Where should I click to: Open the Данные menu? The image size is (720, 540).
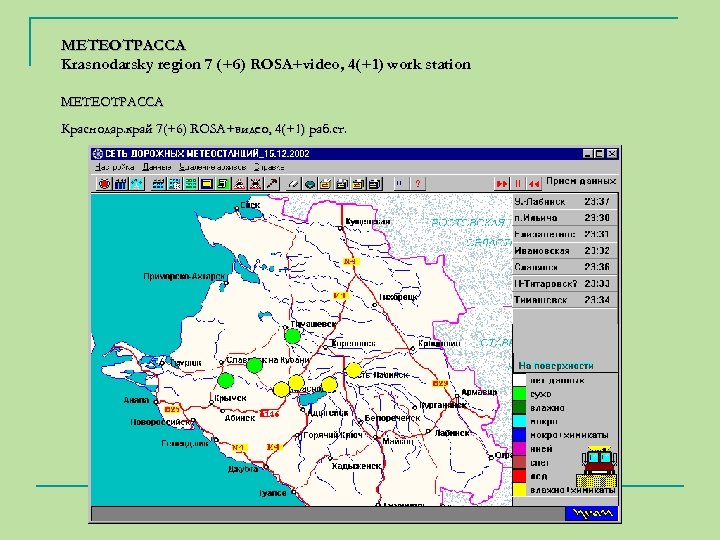[x=157, y=167]
